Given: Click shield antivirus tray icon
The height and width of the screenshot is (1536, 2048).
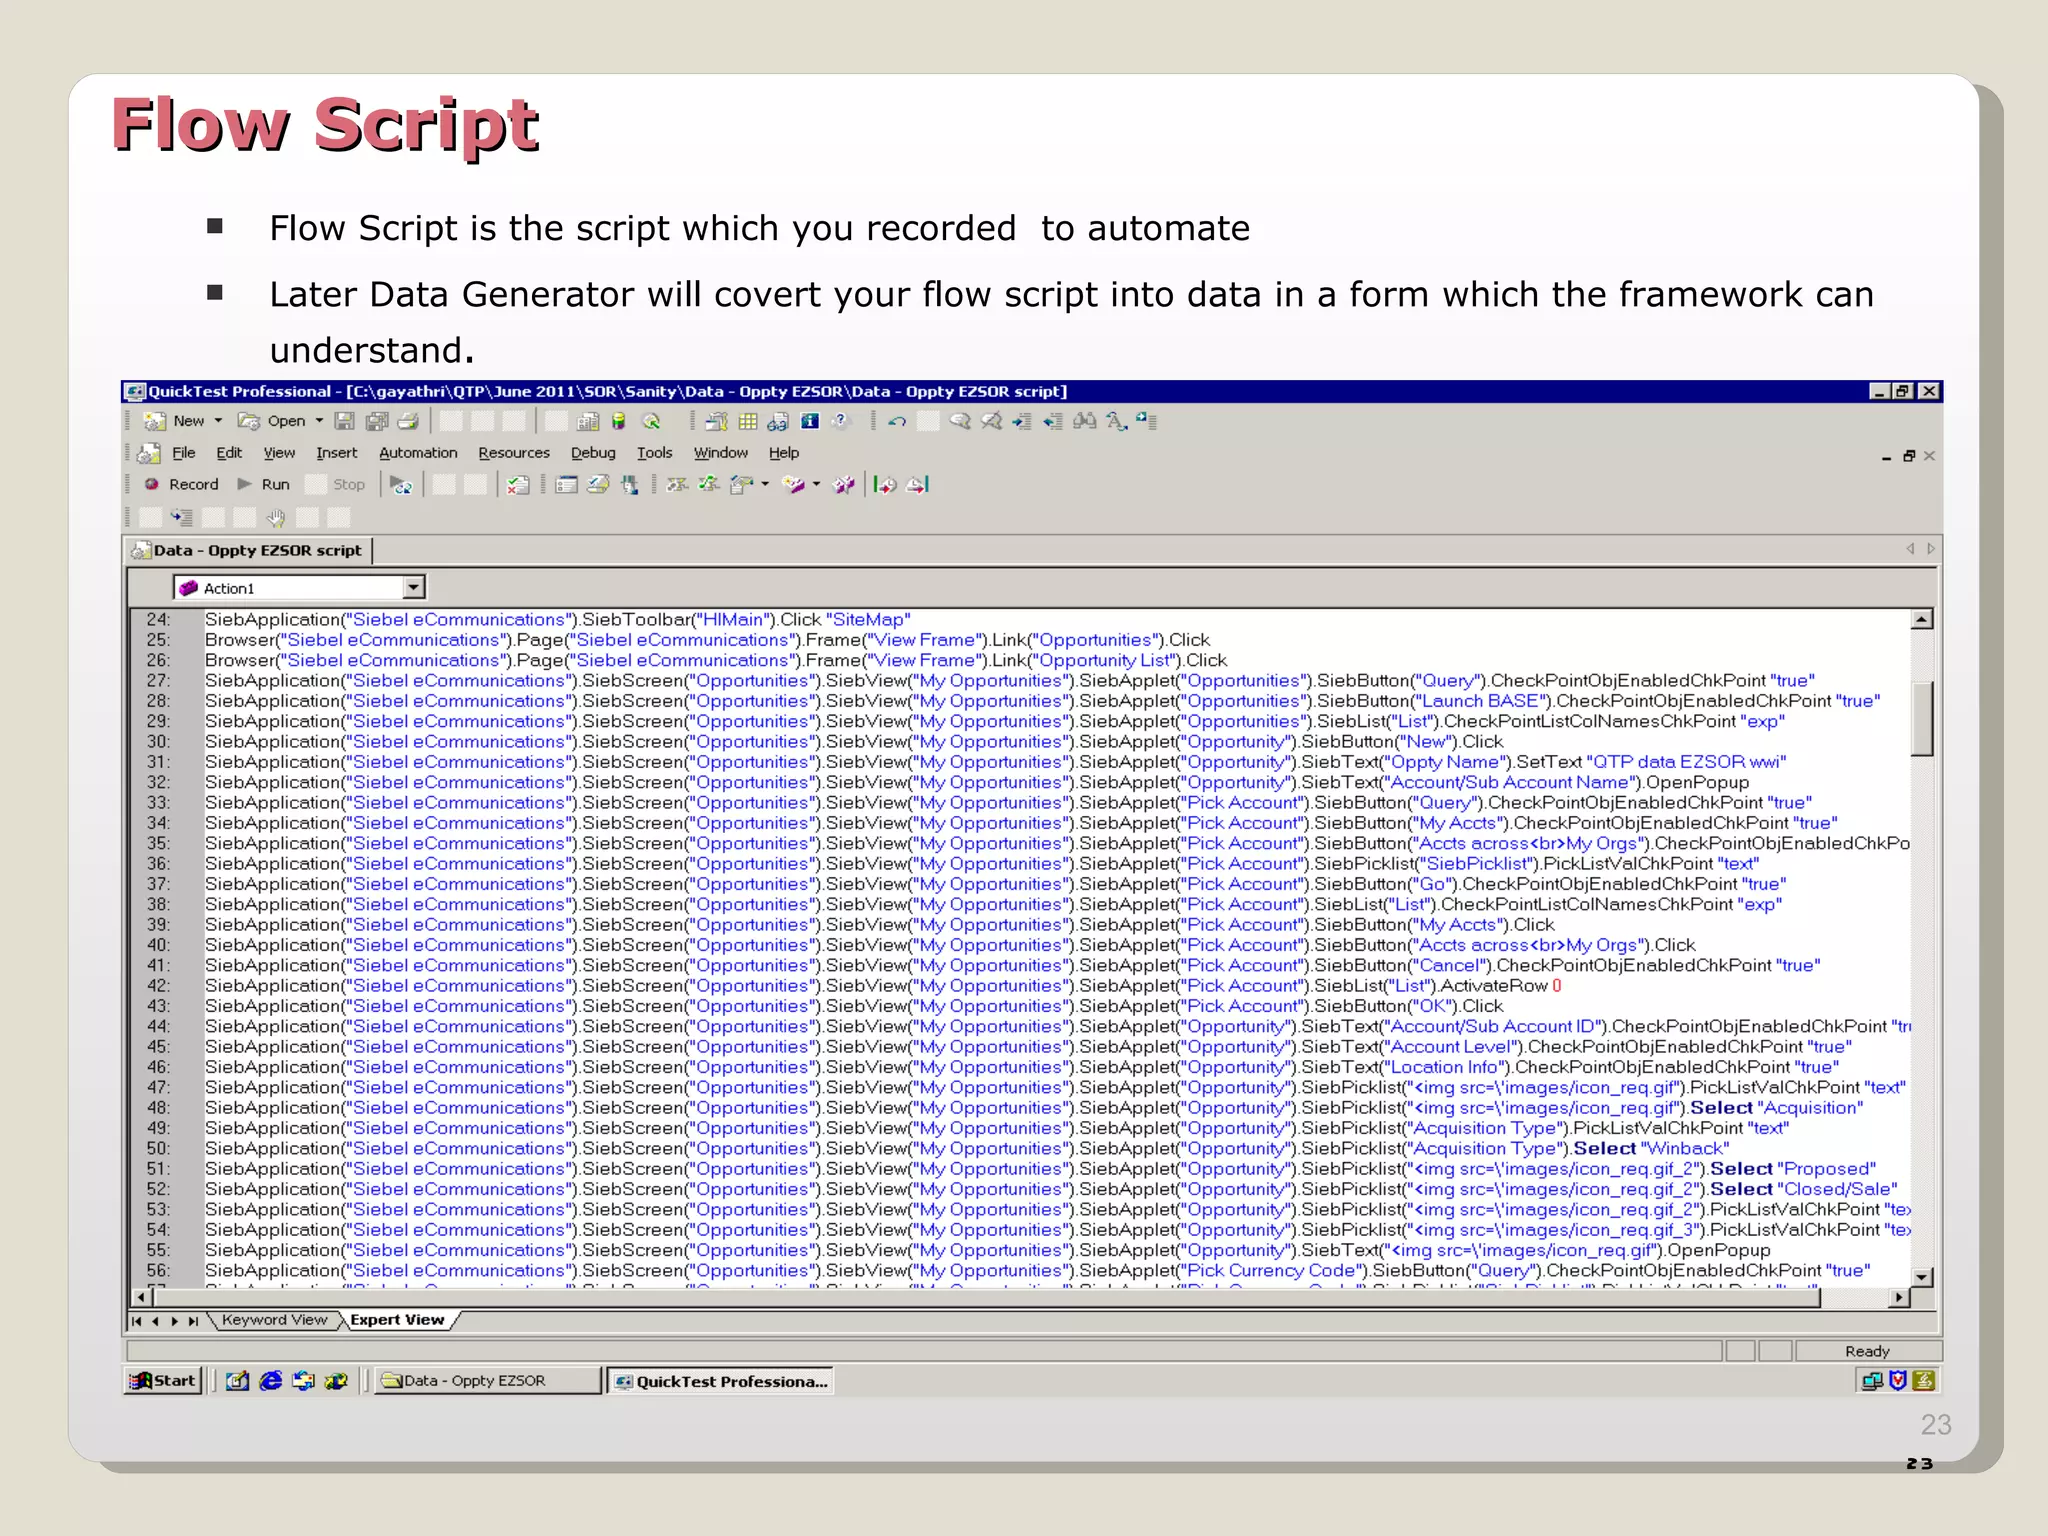Looking at the screenshot, I should tap(1897, 1381).
